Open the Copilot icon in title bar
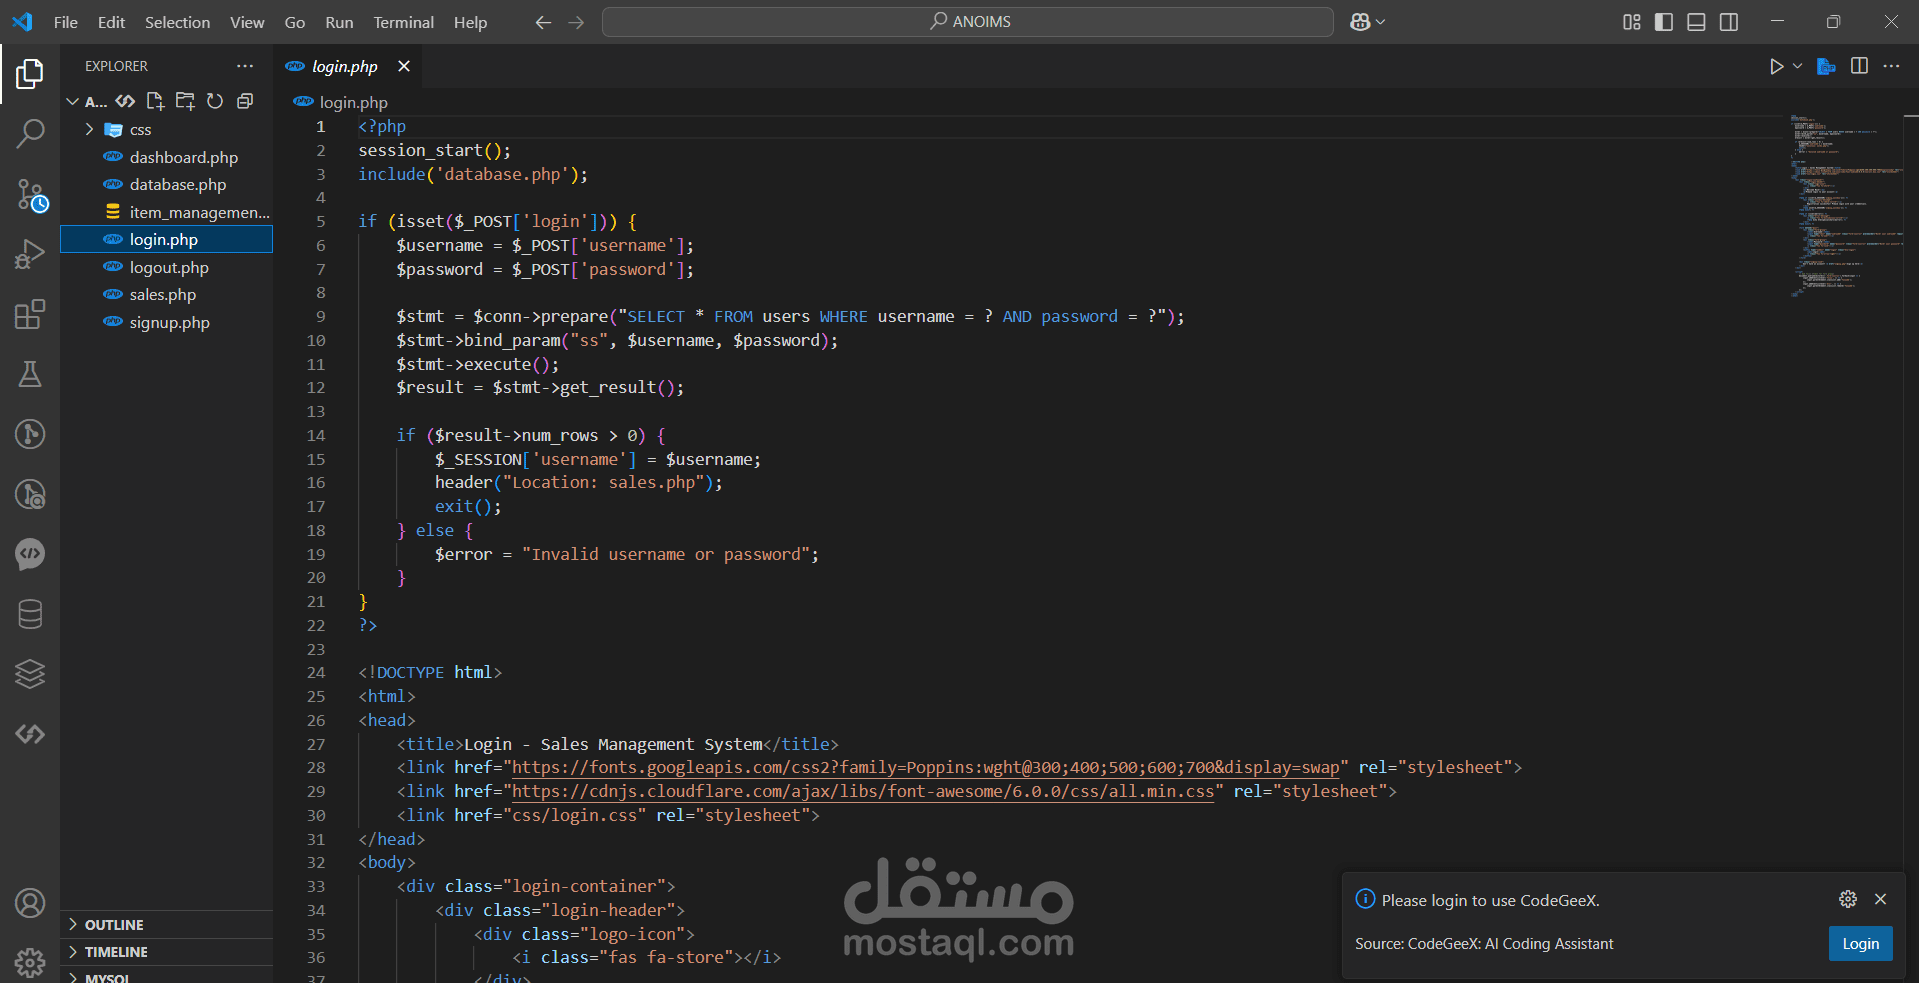The width and height of the screenshot is (1919, 983). click(1360, 22)
